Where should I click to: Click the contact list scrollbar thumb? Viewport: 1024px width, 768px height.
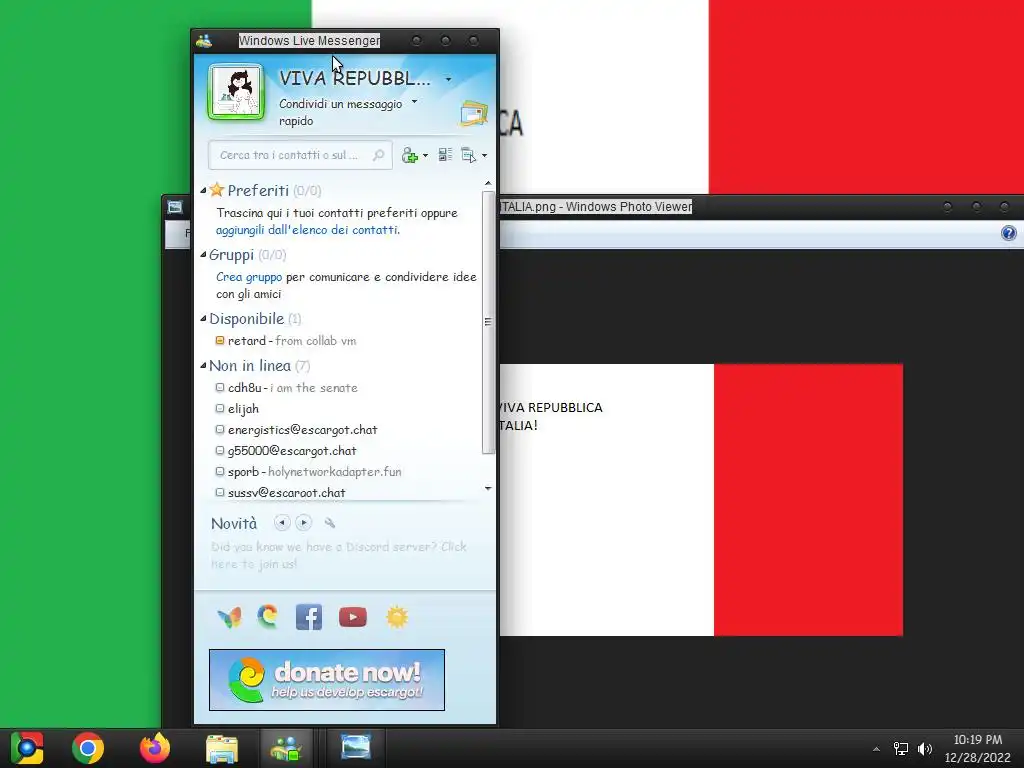[488, 322]
